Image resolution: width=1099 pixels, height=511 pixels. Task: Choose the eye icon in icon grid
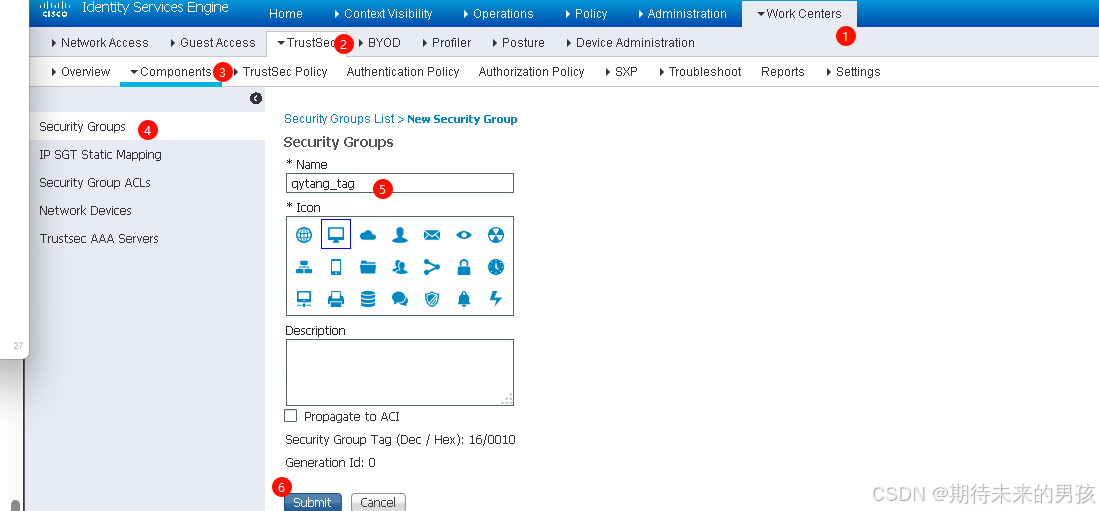[x=464, y=235]
